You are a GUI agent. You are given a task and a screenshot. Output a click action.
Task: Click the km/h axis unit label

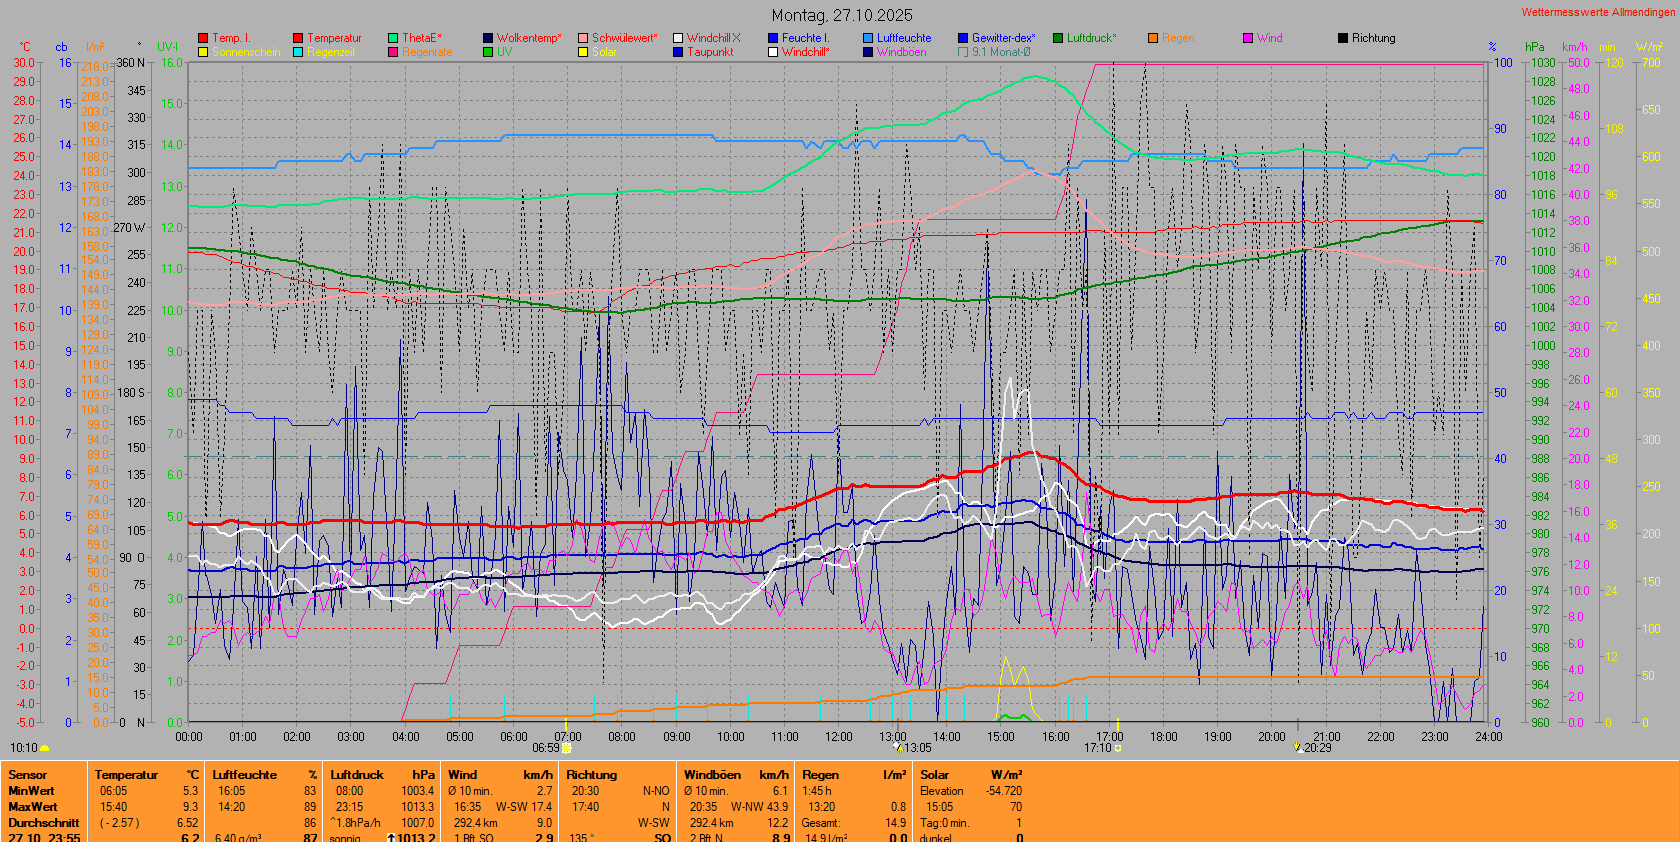point(1575,47)
